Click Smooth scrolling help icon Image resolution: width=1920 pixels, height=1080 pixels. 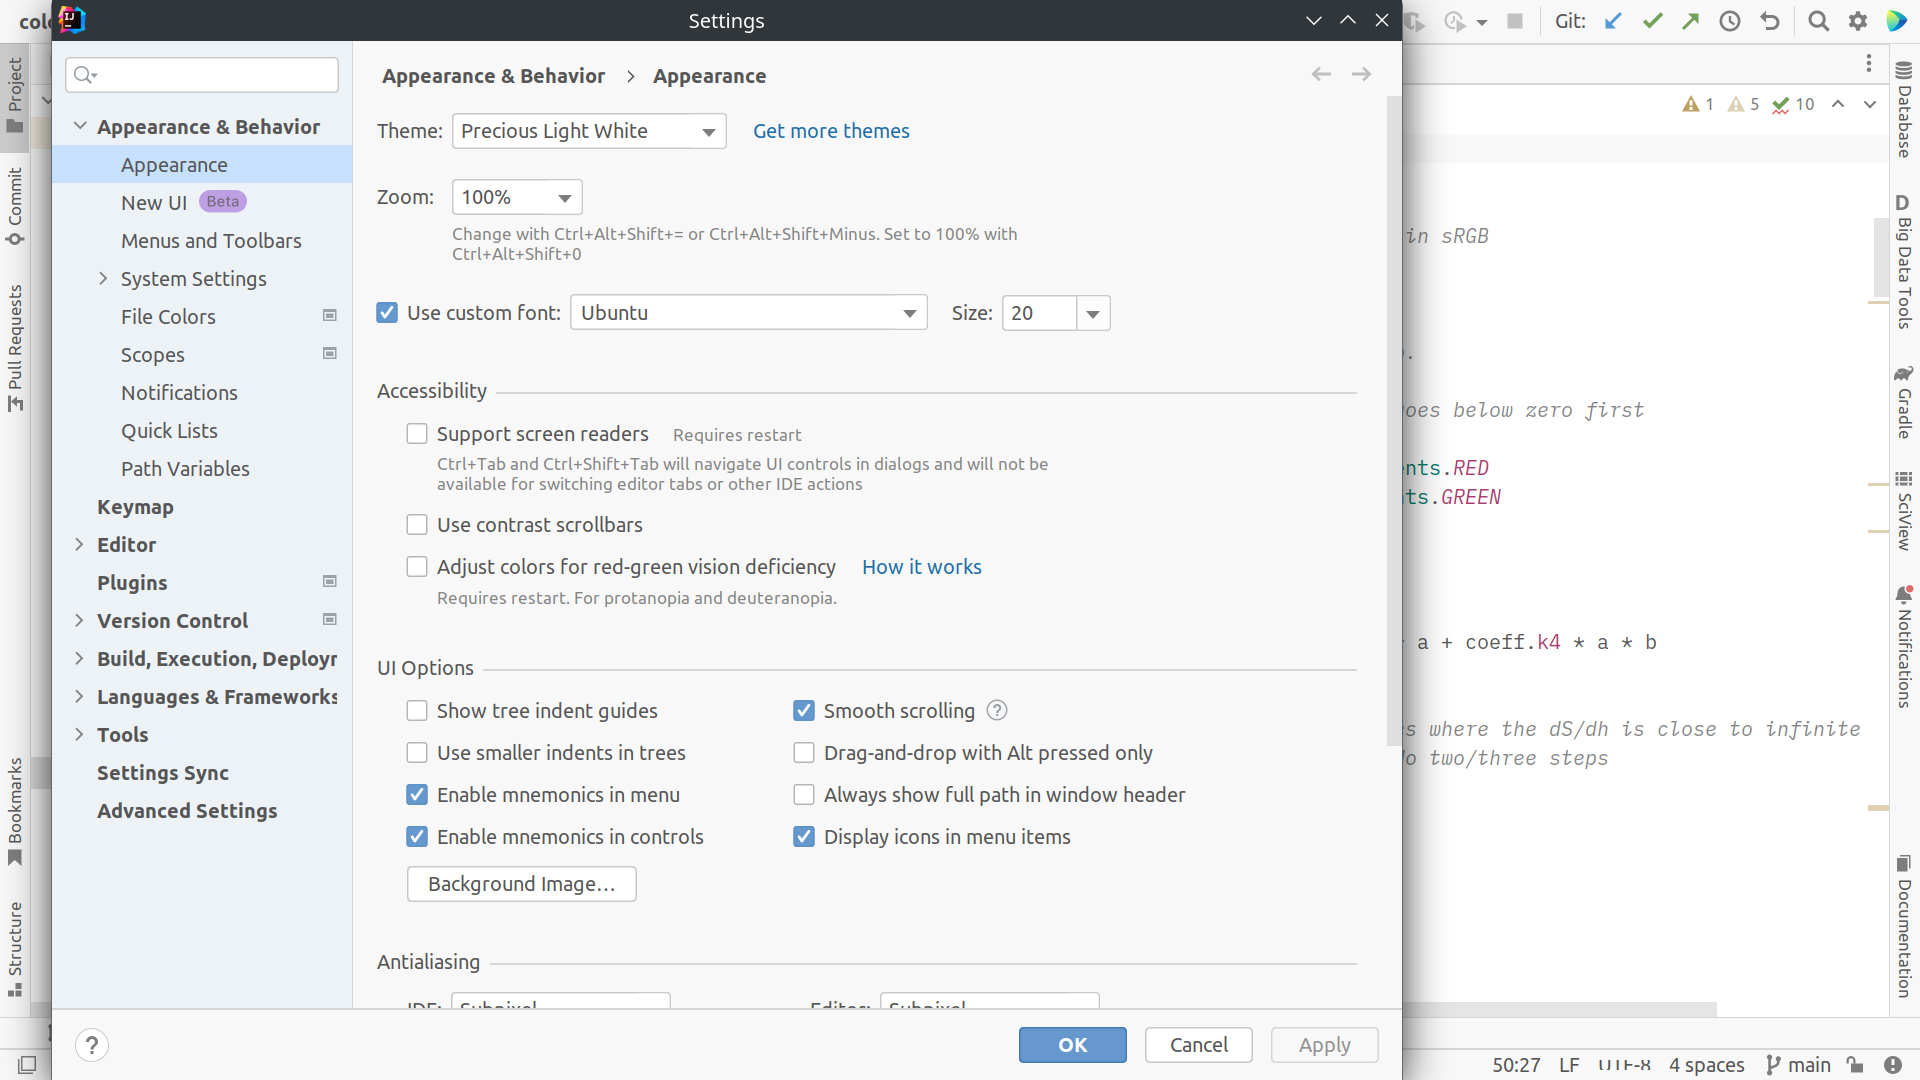pos(997,710)
